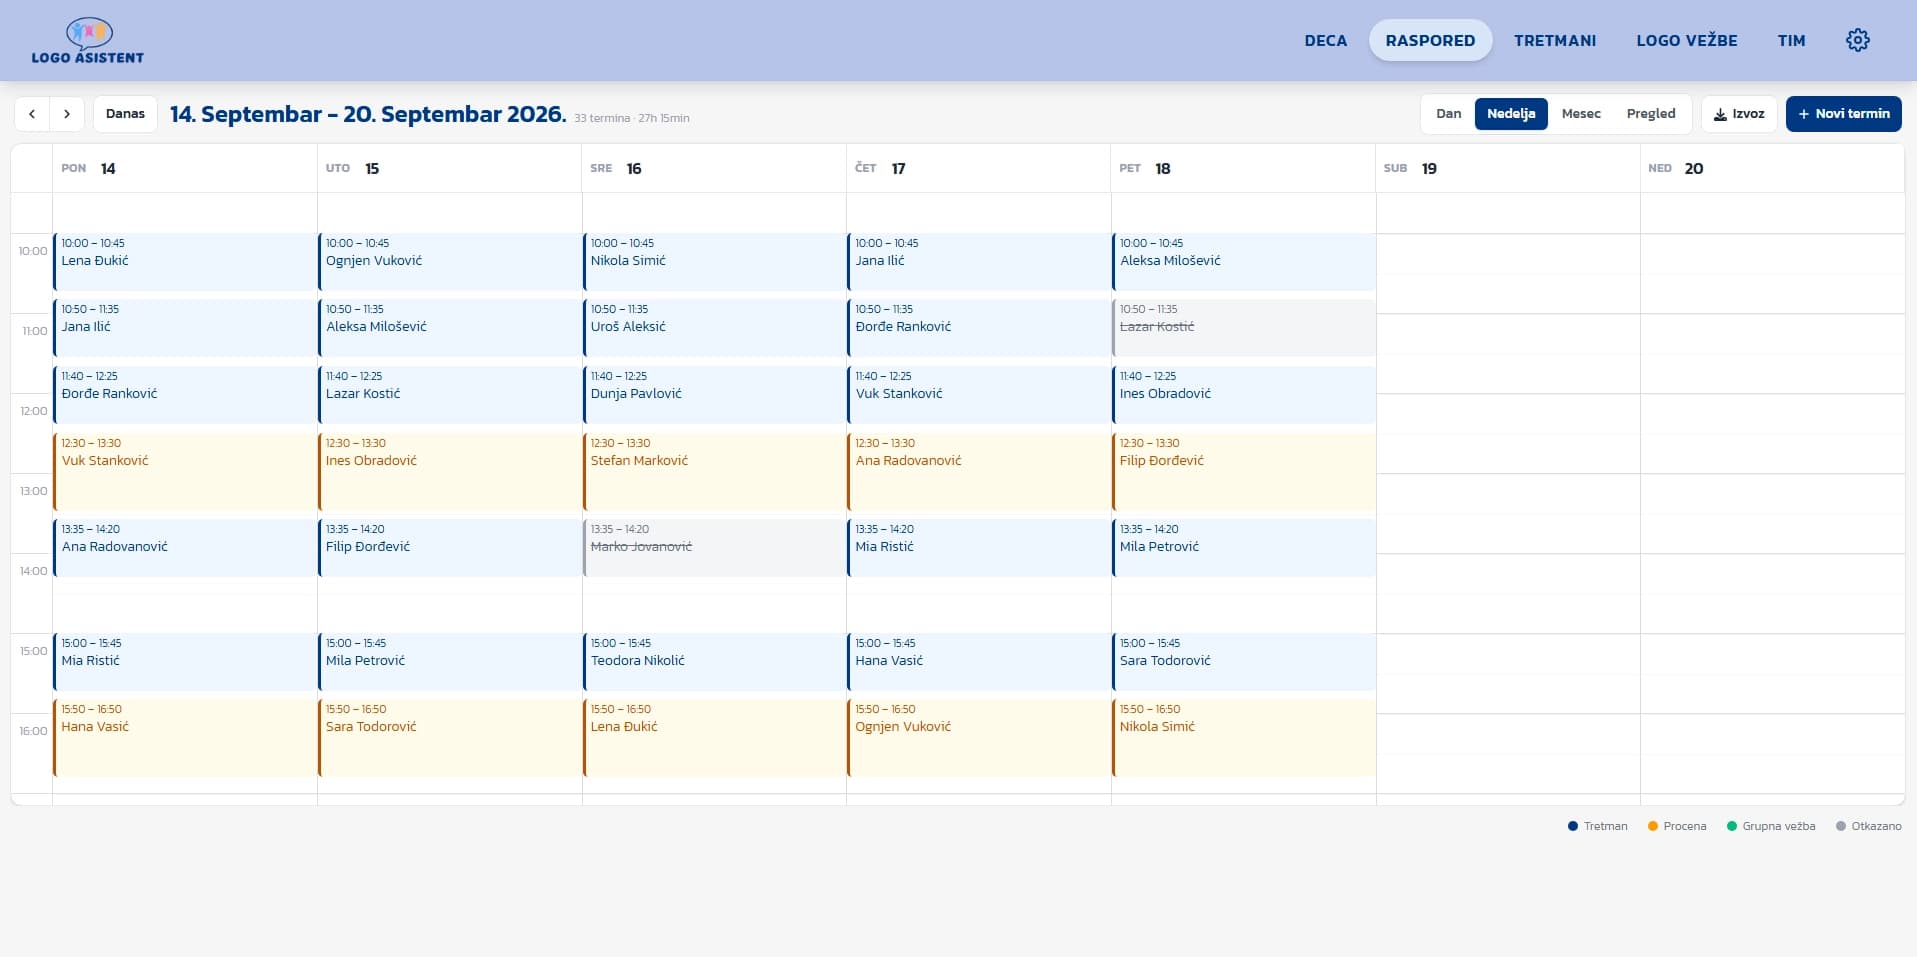Image resolution: width=1917 pixels, height=957 pixels.
Task: Open settings via the gear icon
Action: [1857, 40]
